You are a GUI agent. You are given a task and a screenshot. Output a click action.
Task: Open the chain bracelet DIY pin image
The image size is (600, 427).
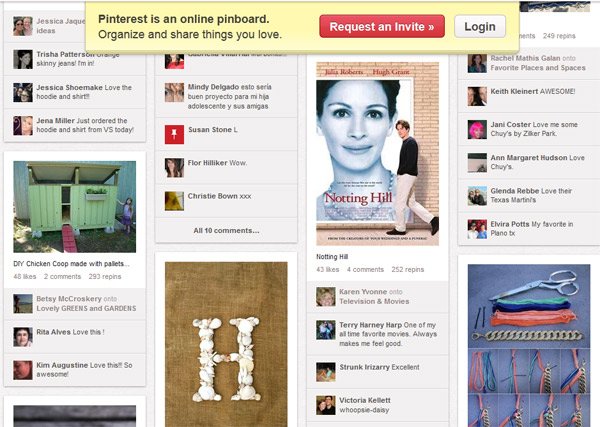(529, 345)
